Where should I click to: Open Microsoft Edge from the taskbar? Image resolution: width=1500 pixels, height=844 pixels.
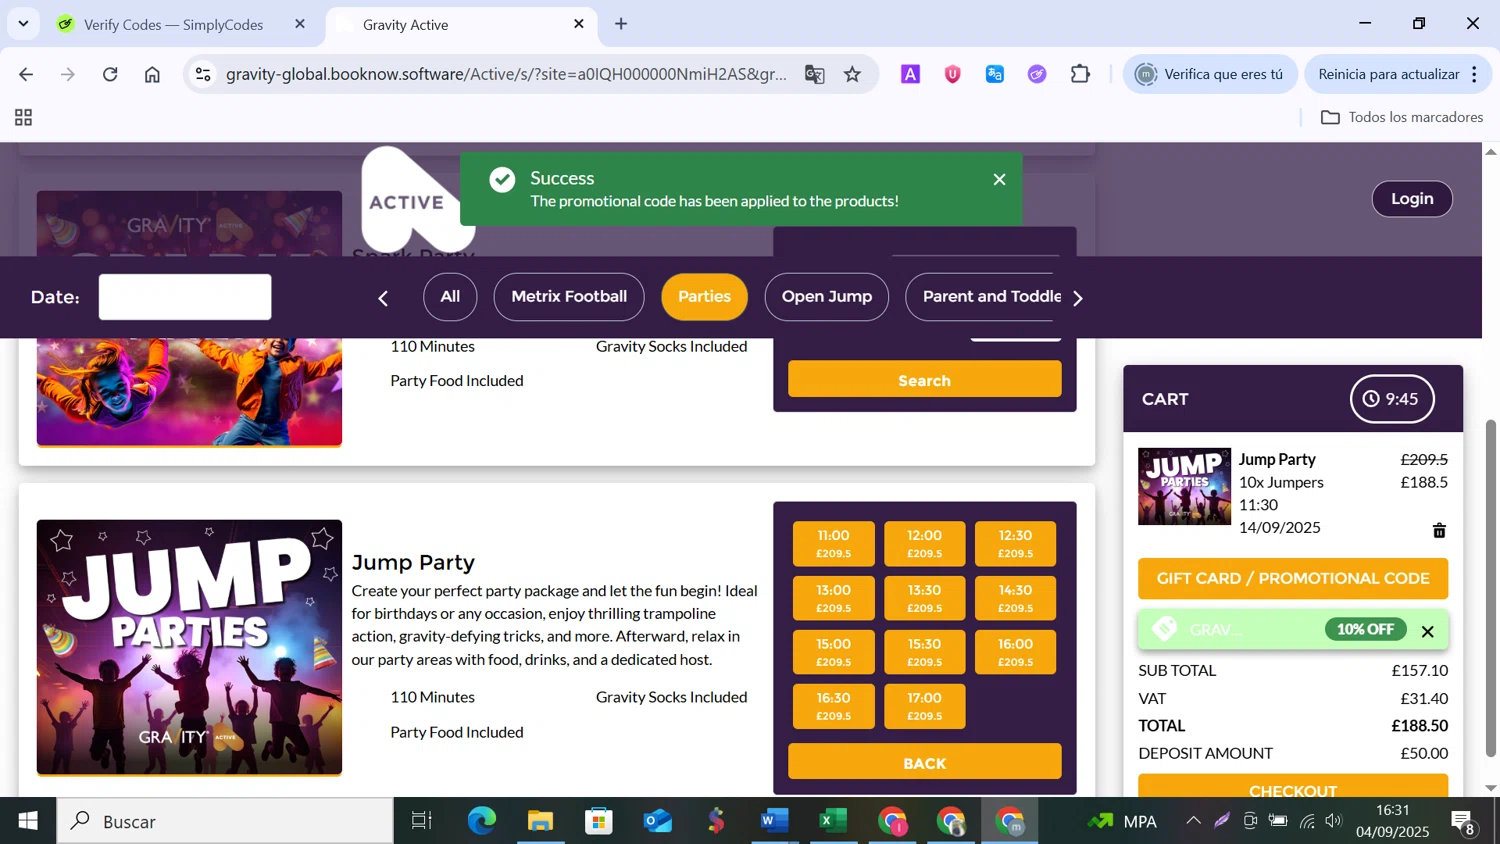[x=482, y=821]
